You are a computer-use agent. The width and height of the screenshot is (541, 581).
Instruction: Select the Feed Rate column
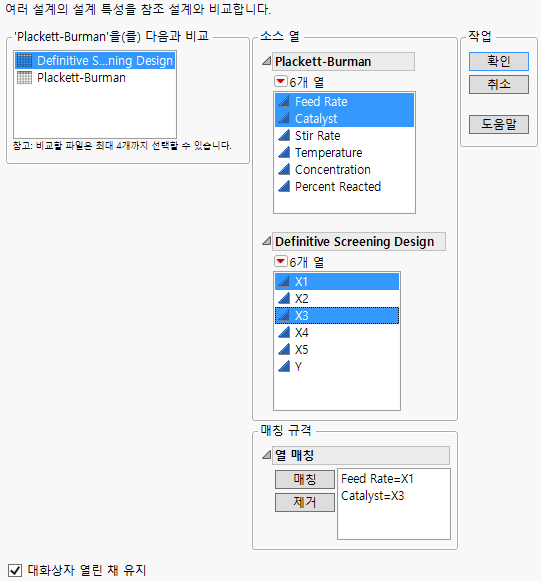pos(344,101)
